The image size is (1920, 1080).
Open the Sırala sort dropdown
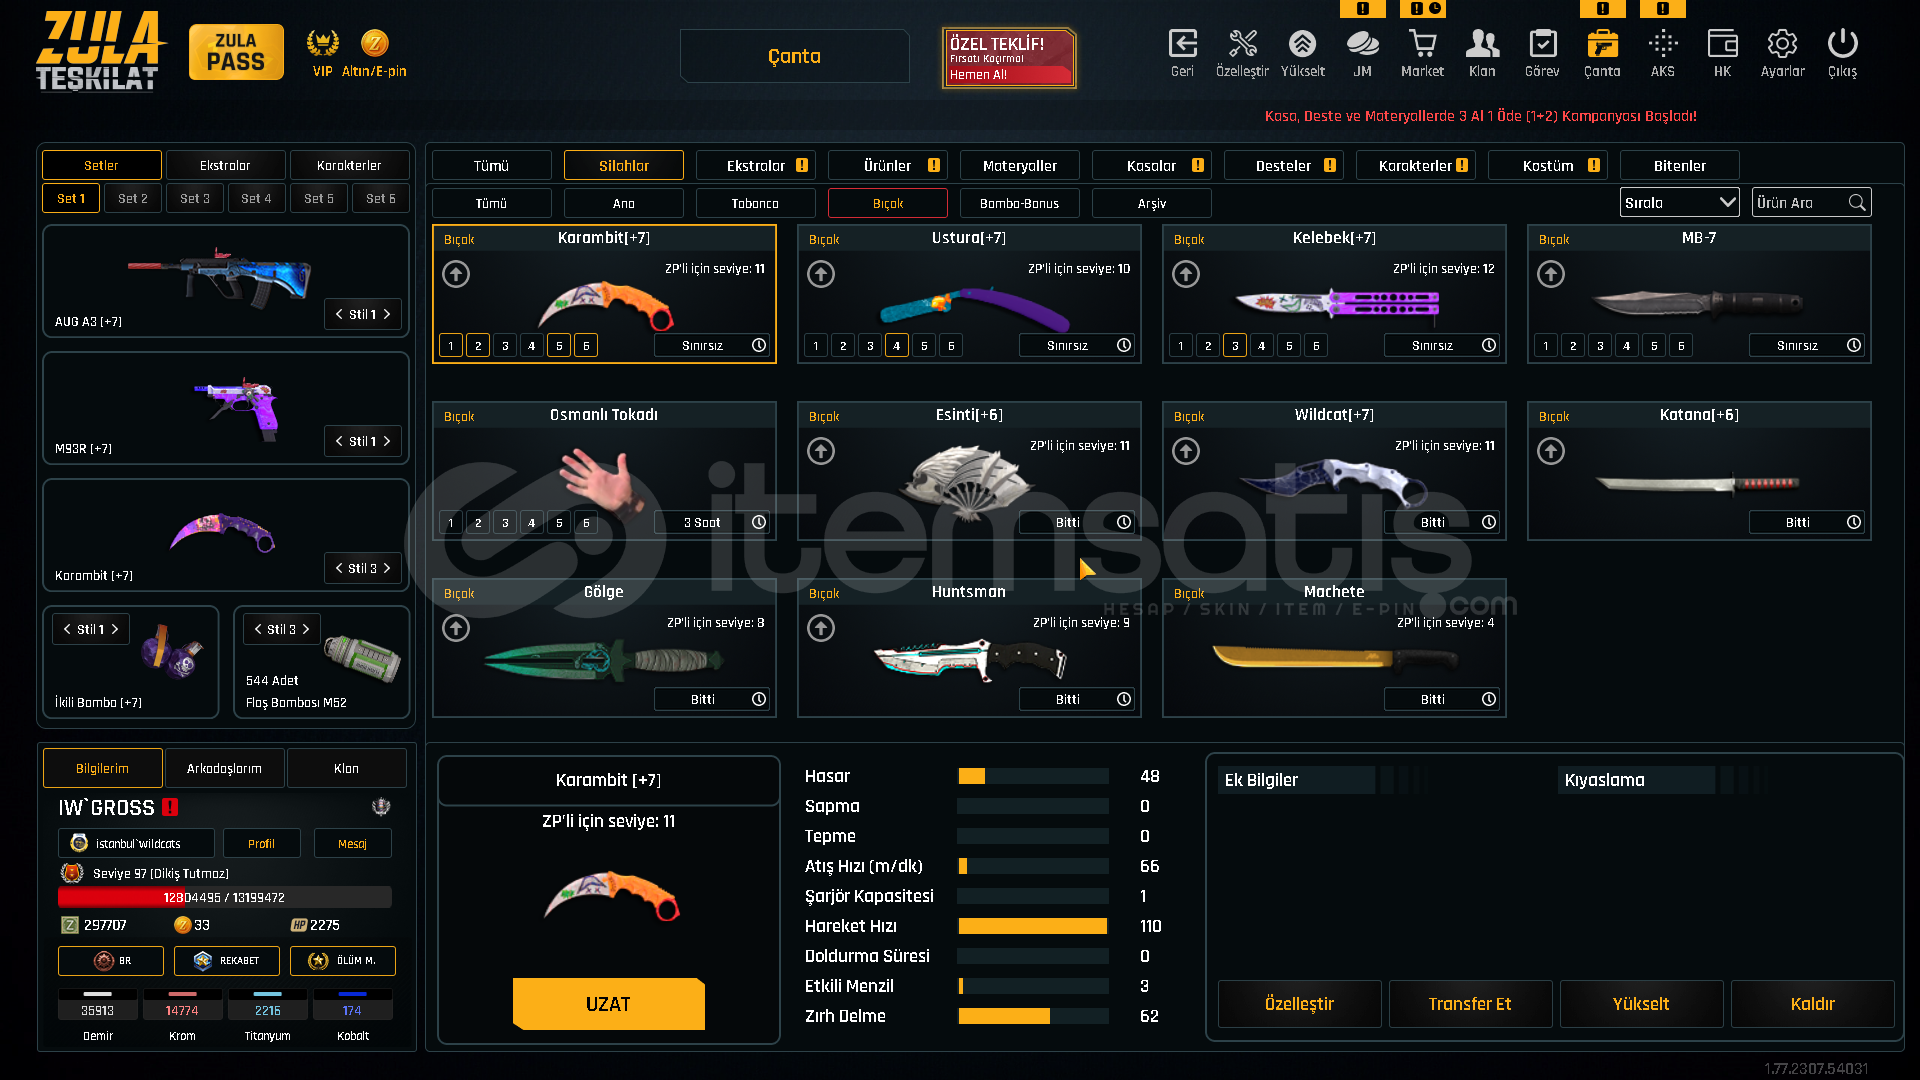[1680, 203]
